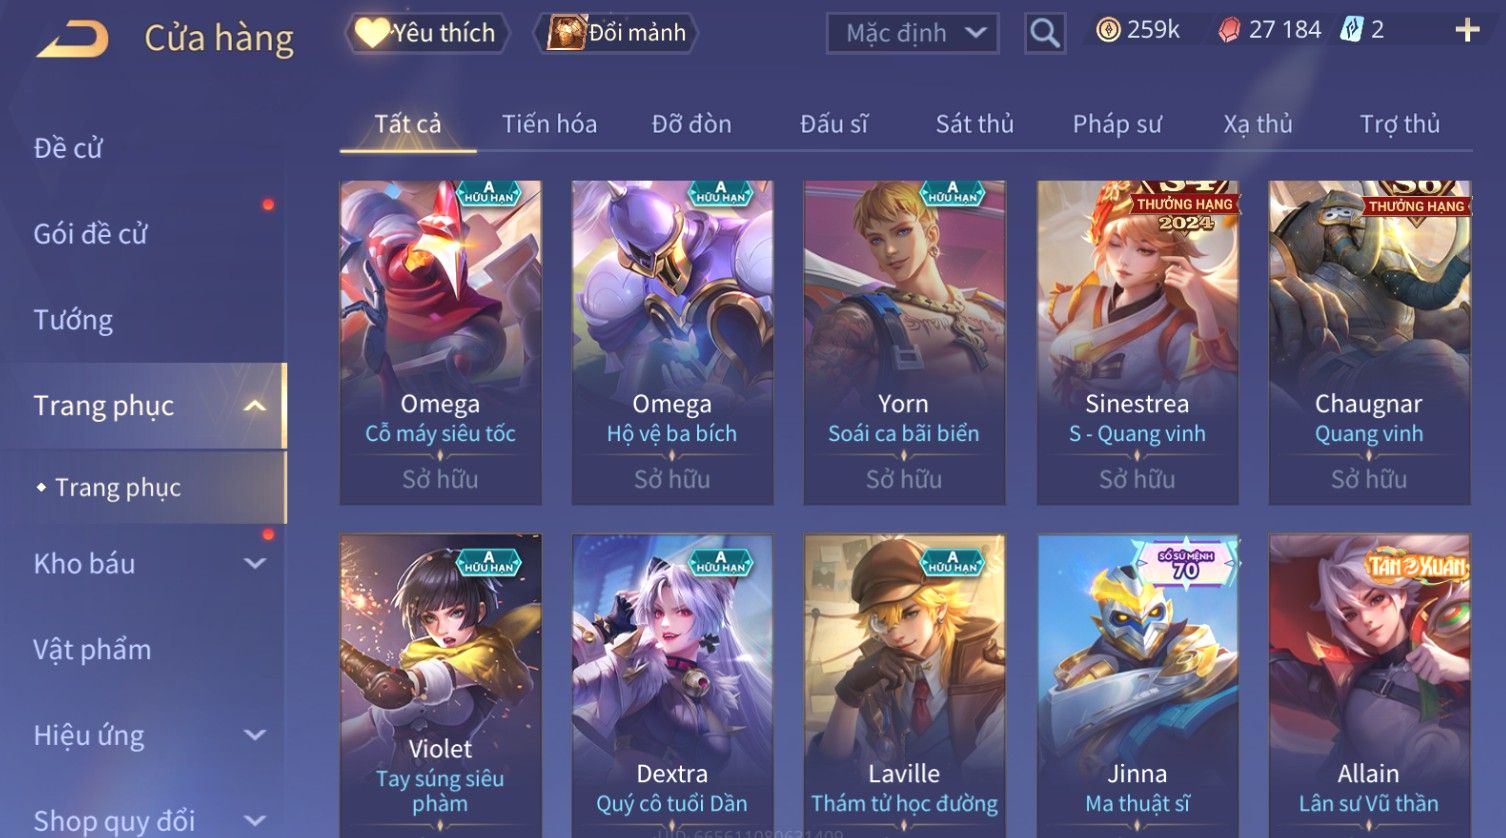Expand the Kho báu sidebar section
The height and width of the screenshot is (838, 1506).
pos(255,563)
